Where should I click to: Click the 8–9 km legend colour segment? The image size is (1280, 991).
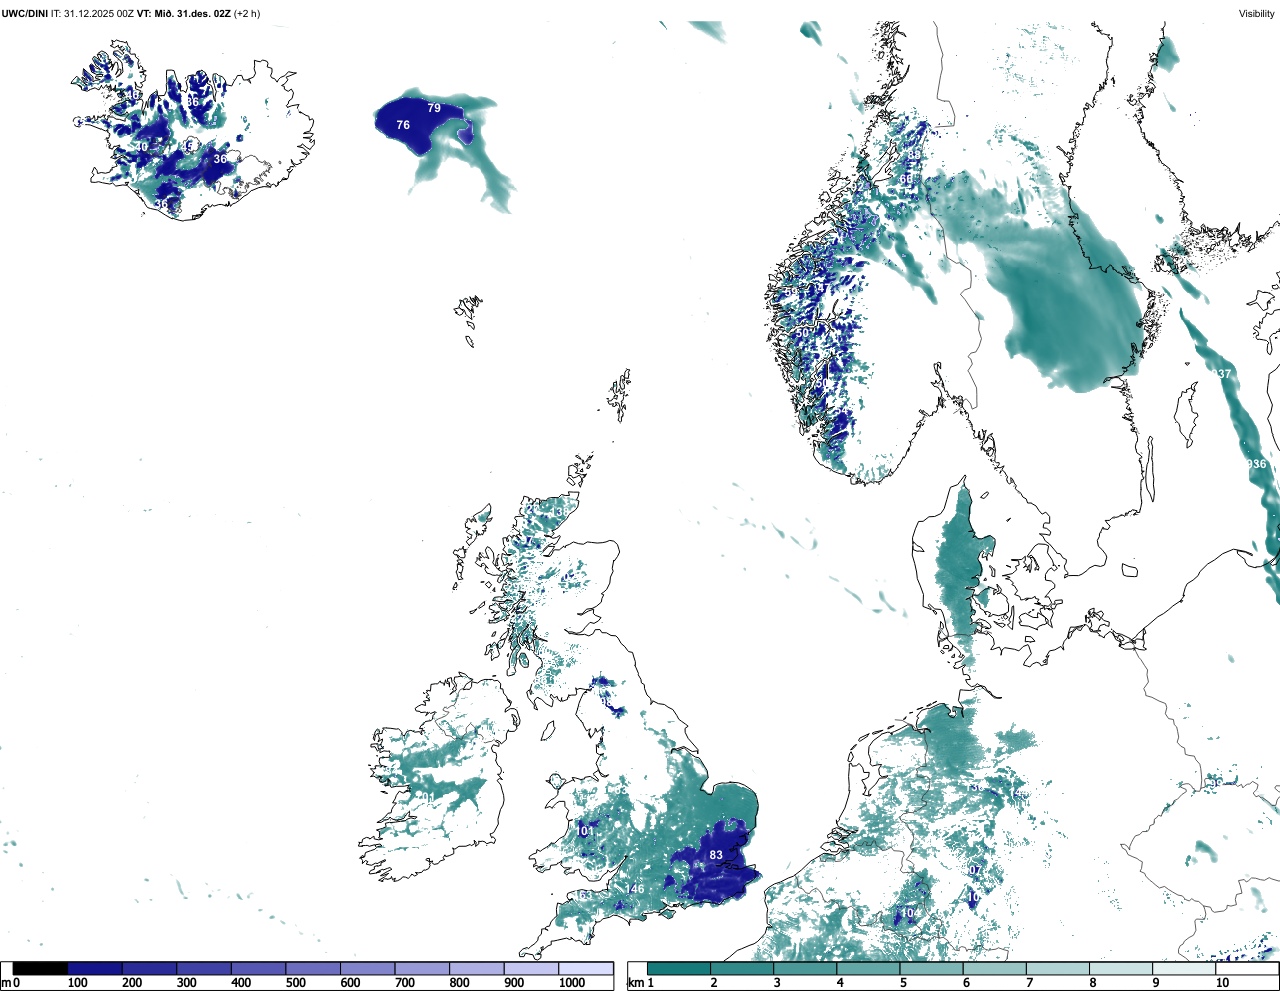1120,969
